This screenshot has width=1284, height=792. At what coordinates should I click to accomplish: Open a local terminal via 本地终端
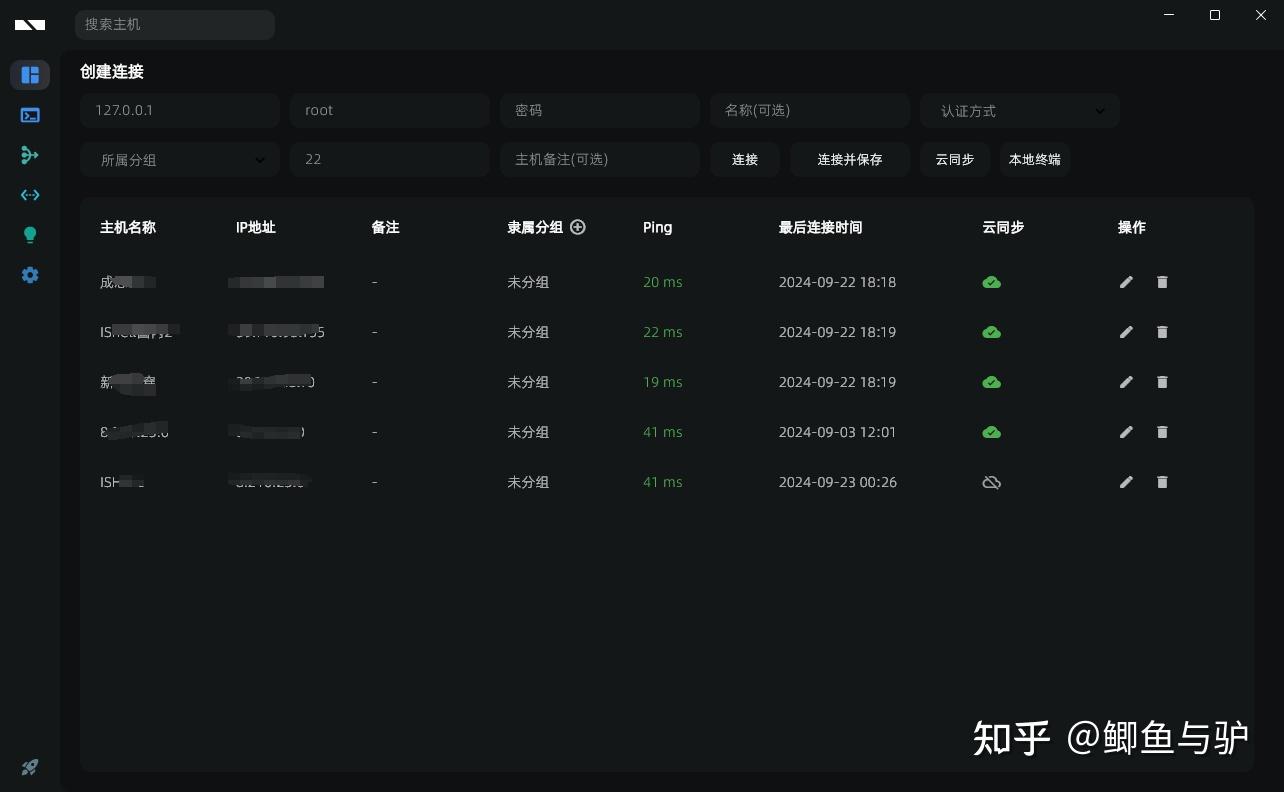click(1035, 159)
